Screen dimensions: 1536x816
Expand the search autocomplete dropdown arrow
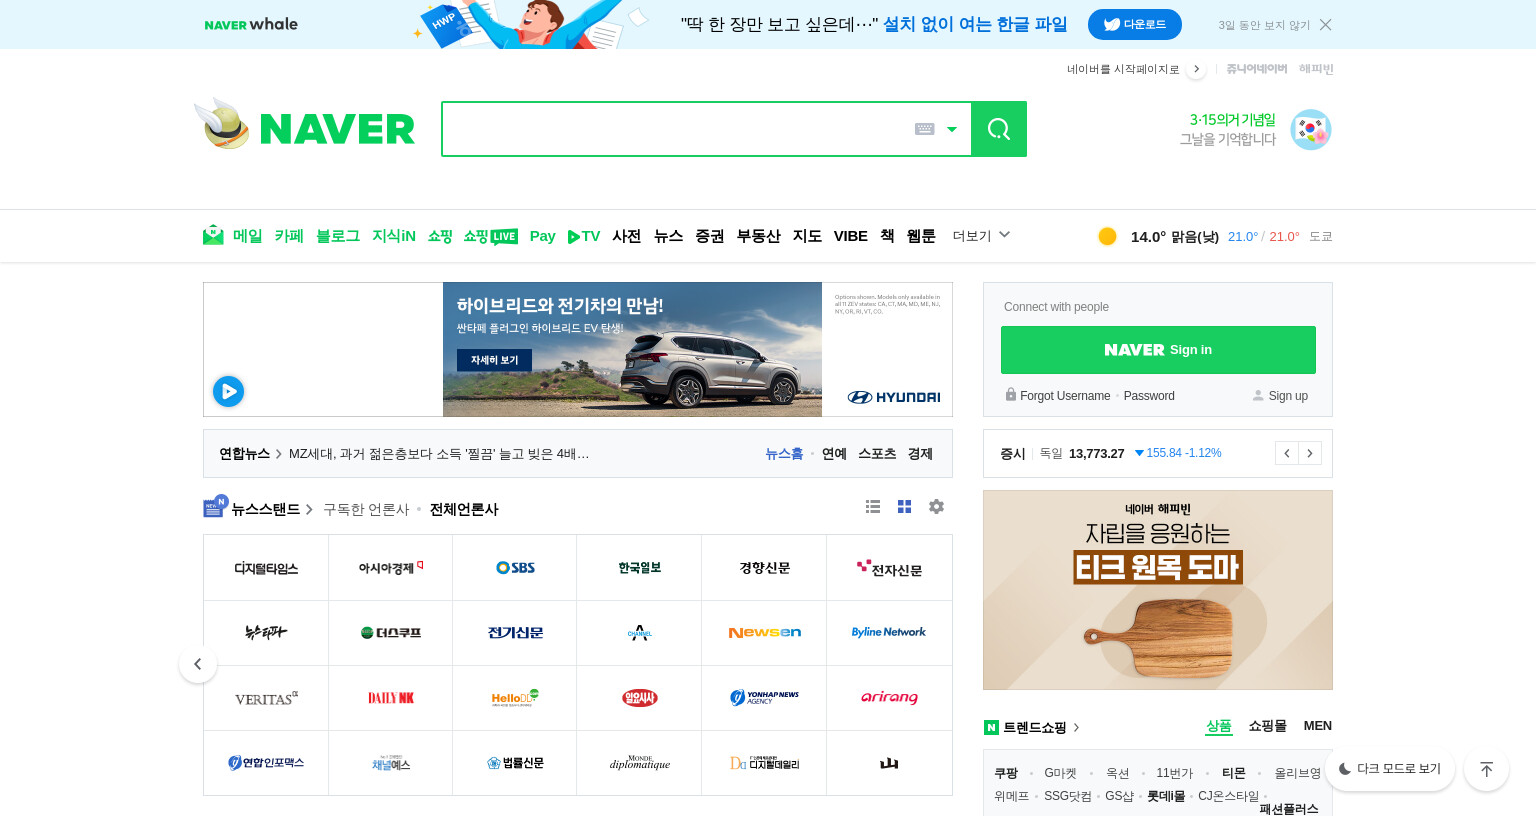tap(952, 129)
